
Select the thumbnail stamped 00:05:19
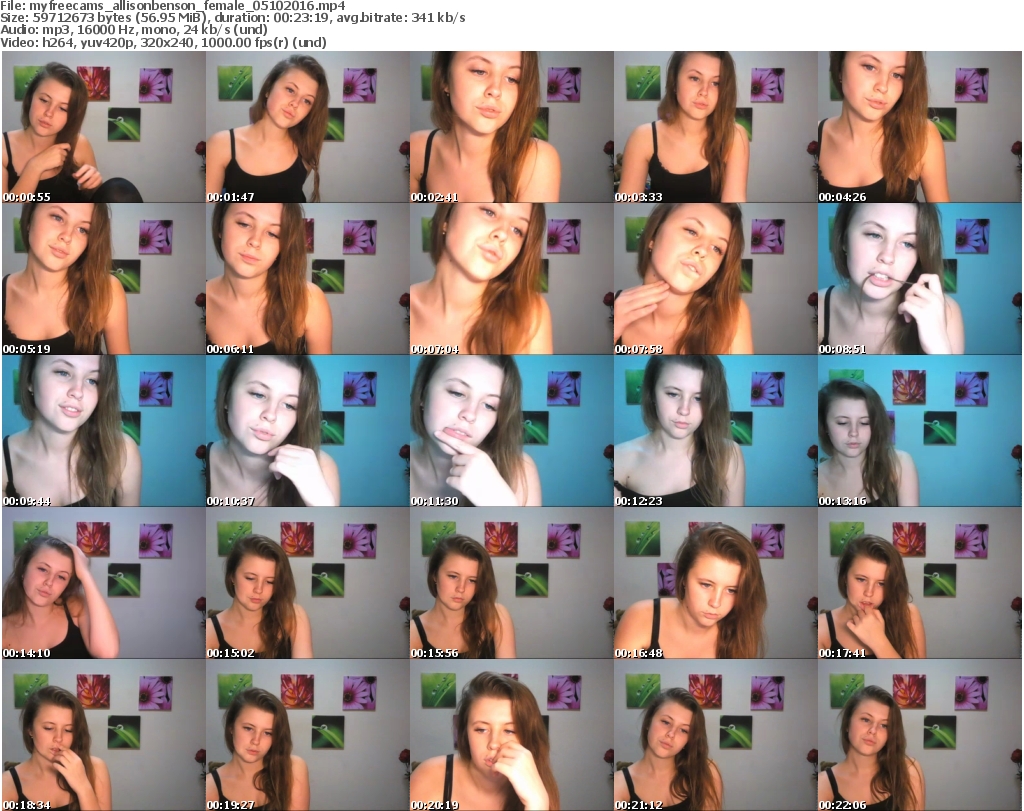pos(102,279)
